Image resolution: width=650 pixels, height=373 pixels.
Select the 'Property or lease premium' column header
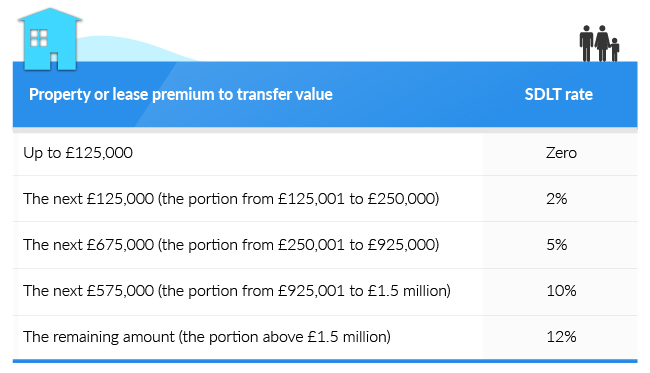click(x=181, y=94)
